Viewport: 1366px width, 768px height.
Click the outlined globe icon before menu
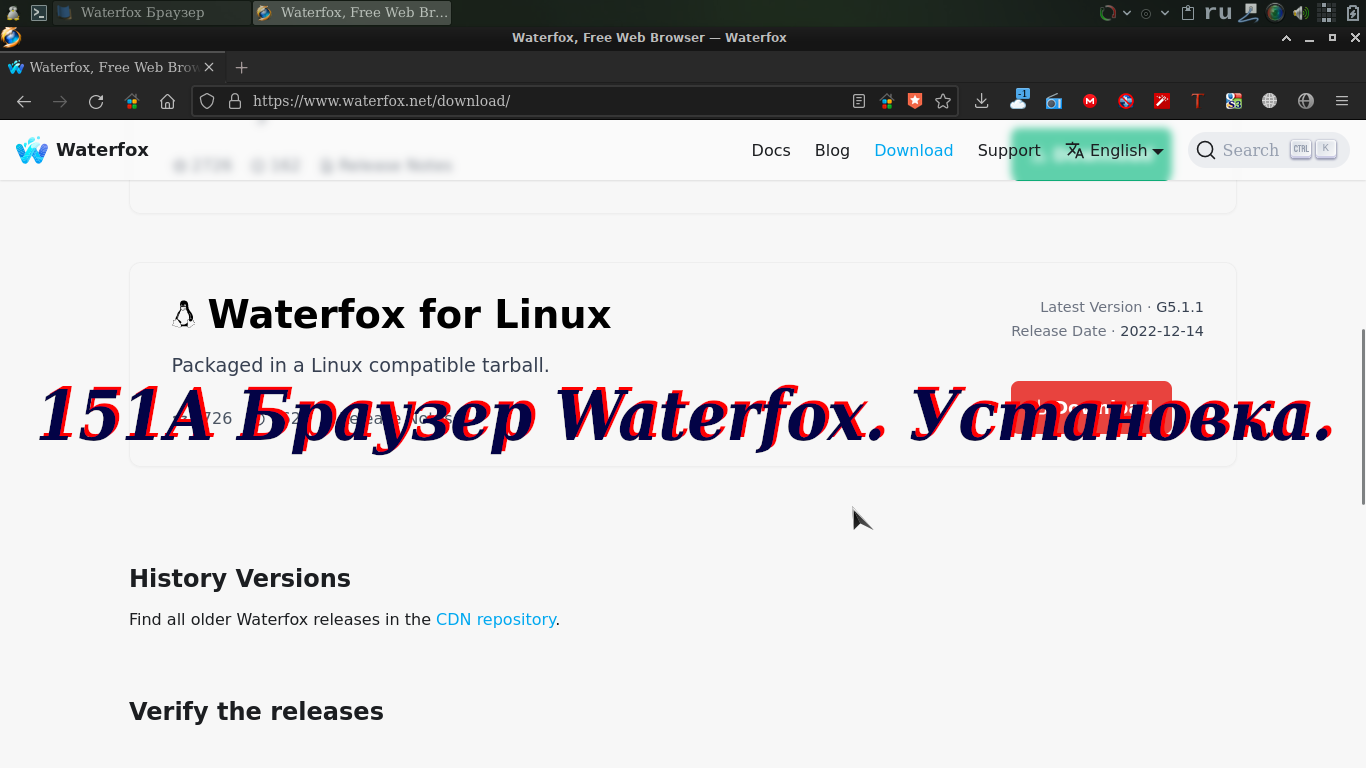[1306, 101]
